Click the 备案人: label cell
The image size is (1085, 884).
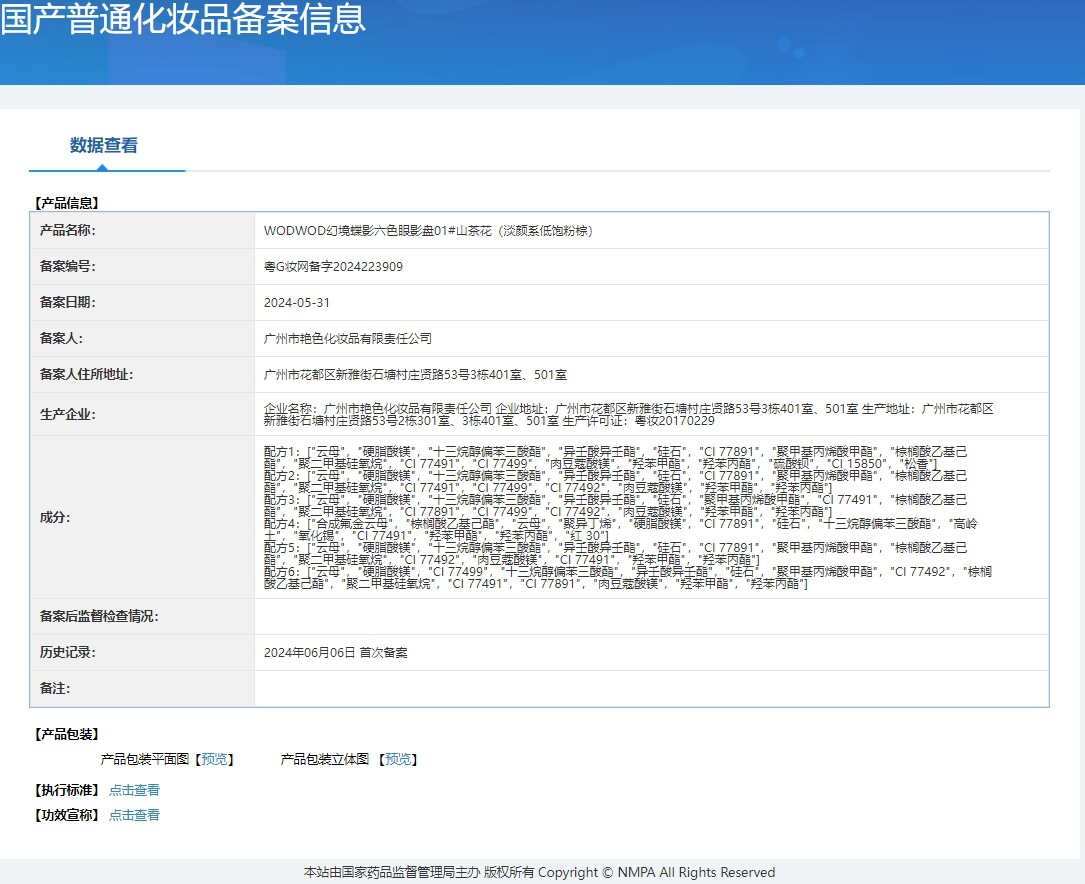pos(142,338)
